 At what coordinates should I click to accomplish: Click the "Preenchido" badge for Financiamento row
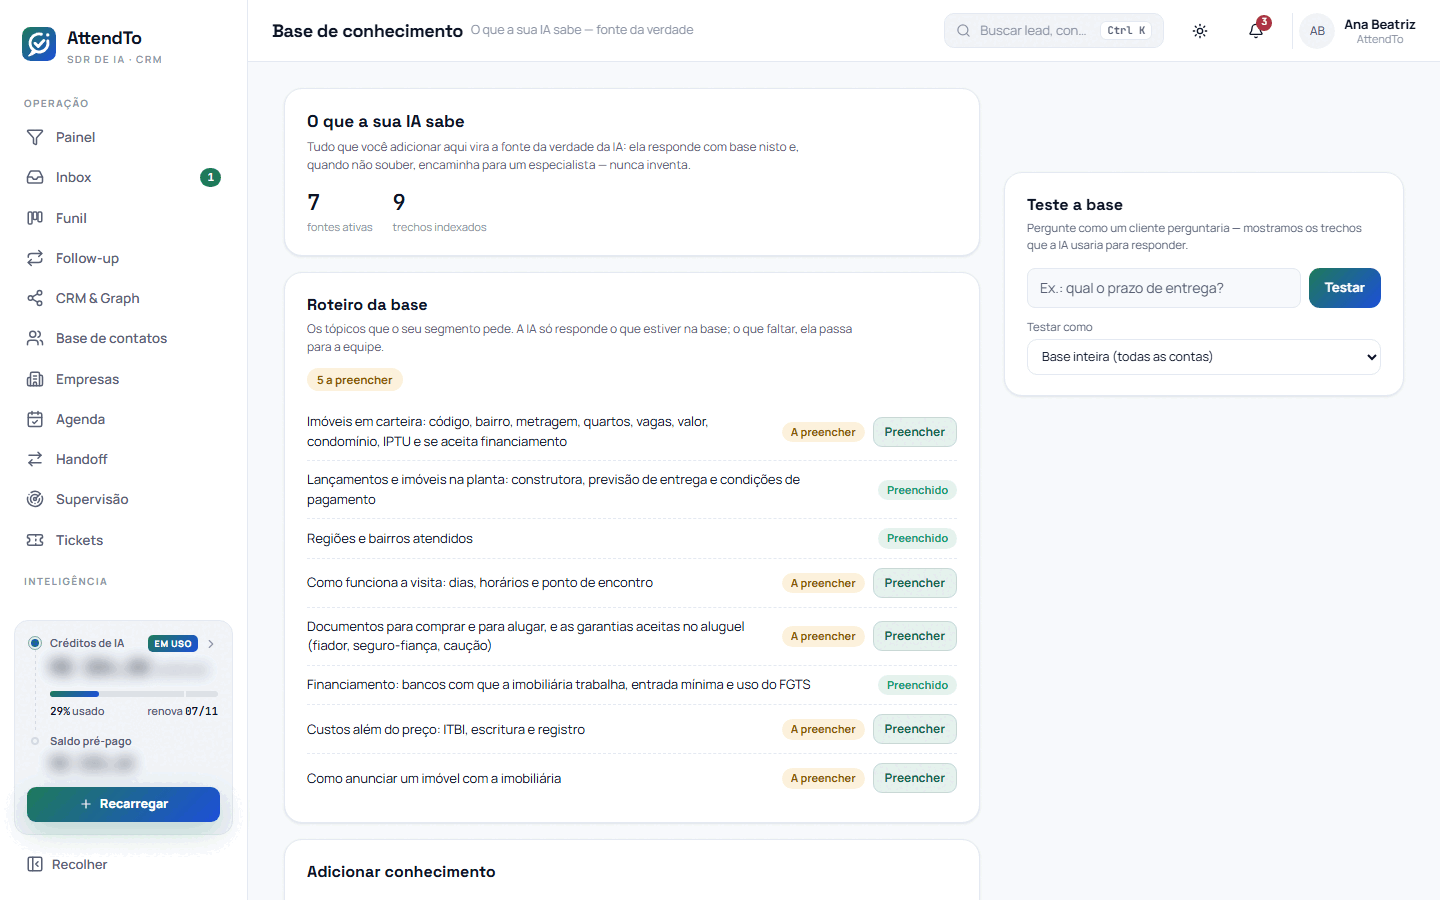pos(917,685)
